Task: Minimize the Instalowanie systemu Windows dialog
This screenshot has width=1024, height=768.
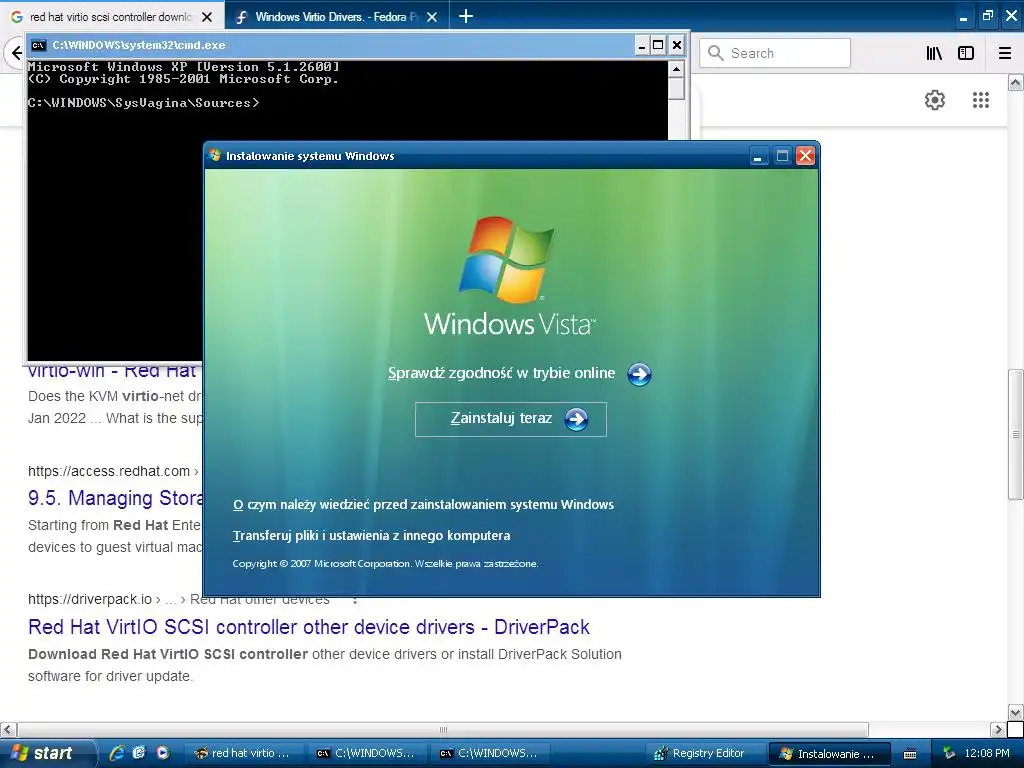Action: tap(758, 156)
